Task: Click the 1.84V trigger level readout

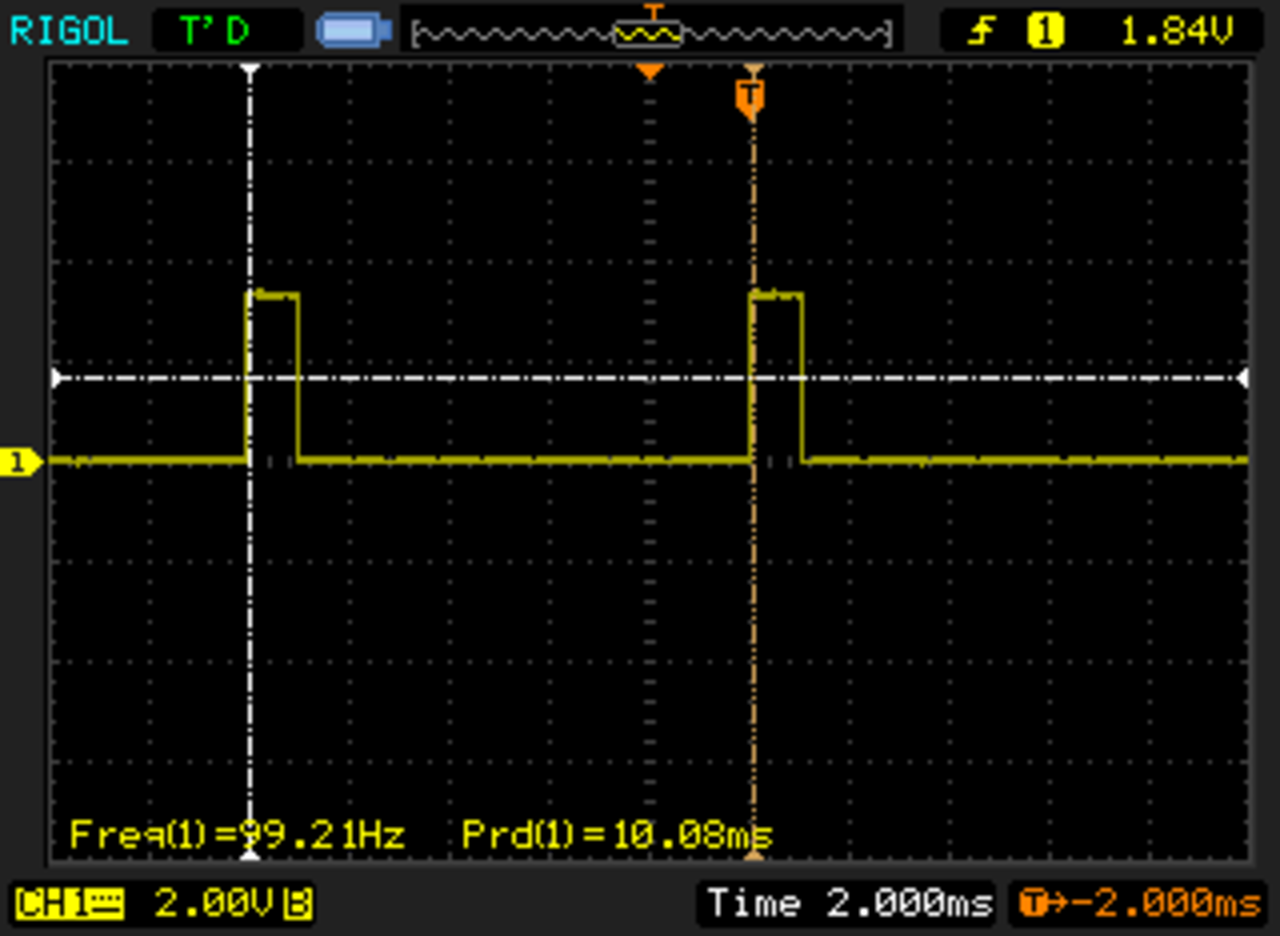Action: click(1176, 32)
